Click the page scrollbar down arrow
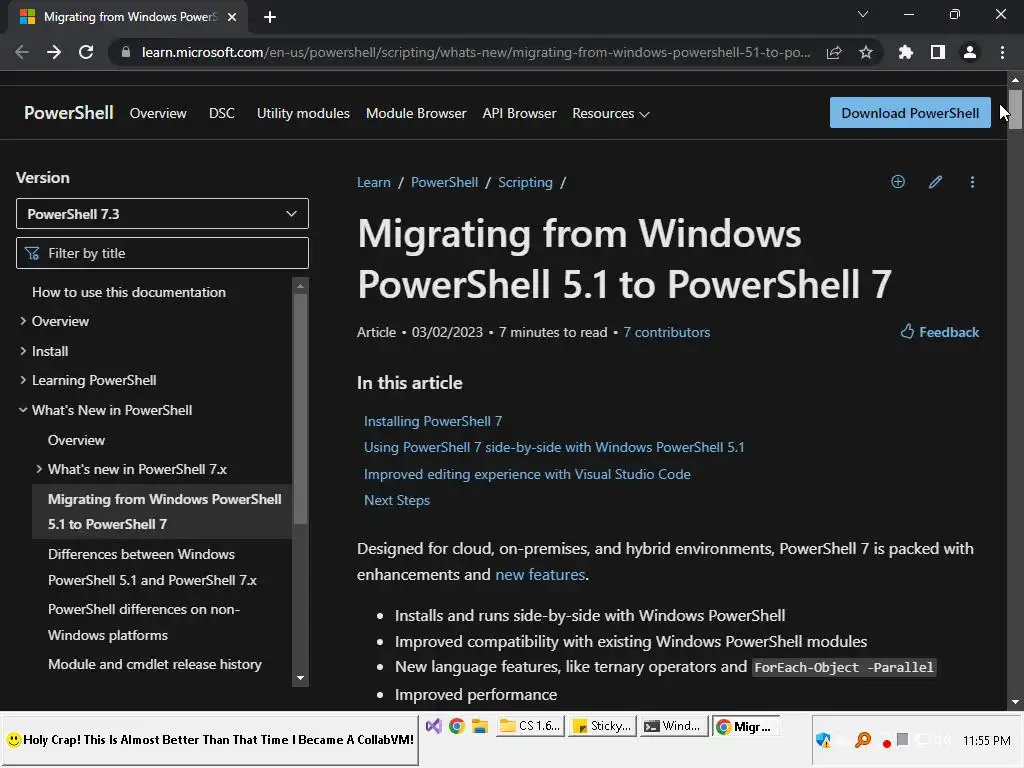Screen dimensions: 1024x768 (x=1015, y=702)
